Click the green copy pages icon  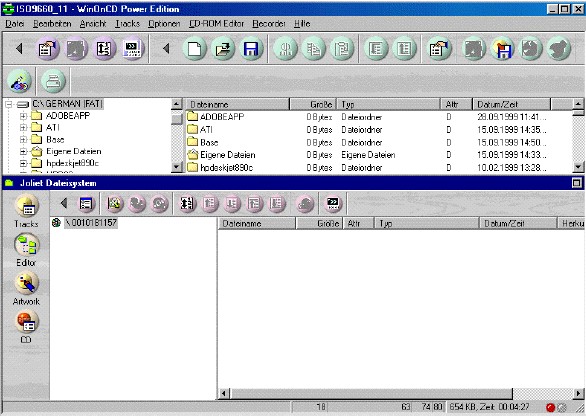coord(313,49)
